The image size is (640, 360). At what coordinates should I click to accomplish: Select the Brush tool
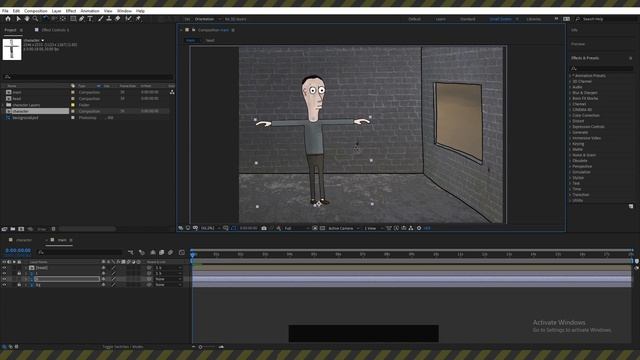point(100,19)
